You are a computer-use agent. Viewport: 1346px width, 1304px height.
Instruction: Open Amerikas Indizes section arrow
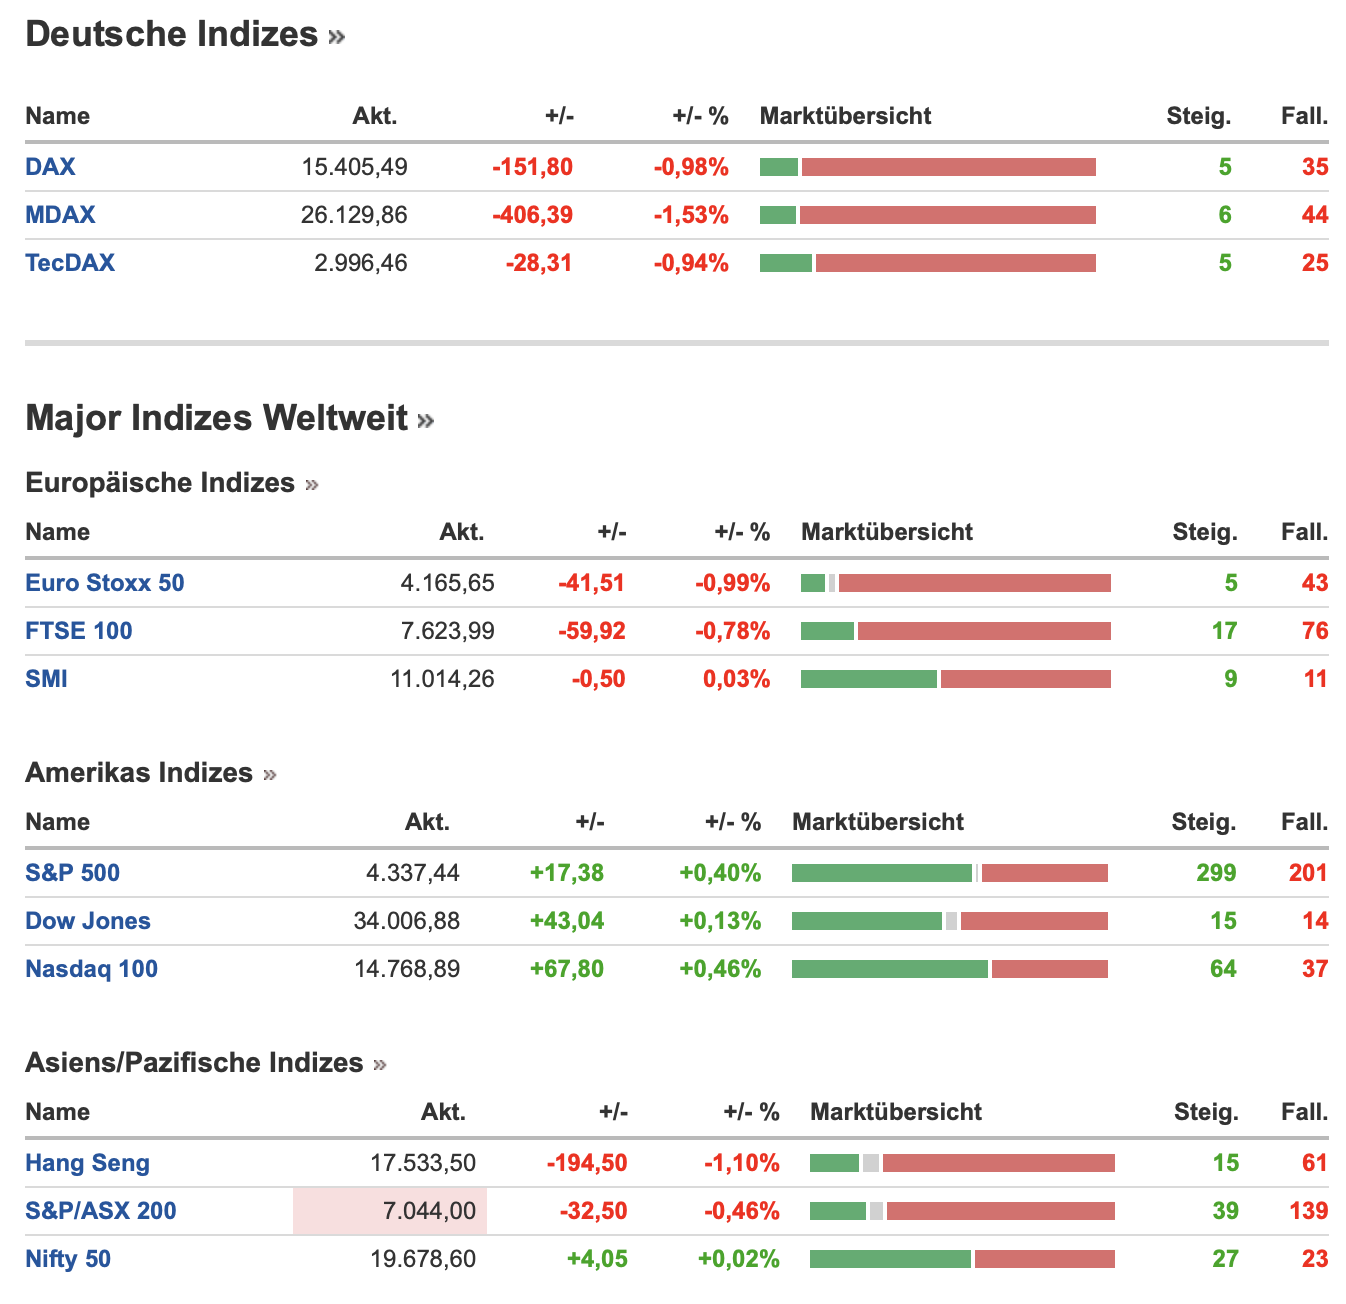pyautogui.click(x=269, y=775)
